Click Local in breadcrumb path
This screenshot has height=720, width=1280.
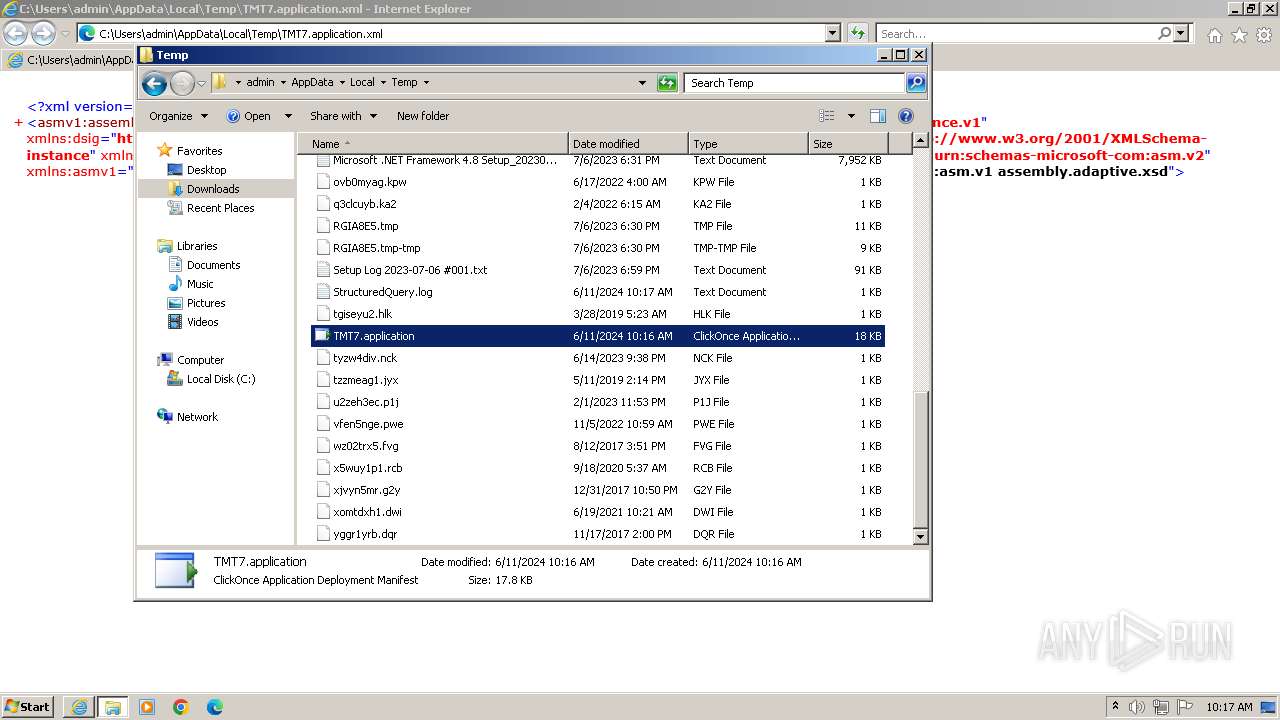point(362,83)
